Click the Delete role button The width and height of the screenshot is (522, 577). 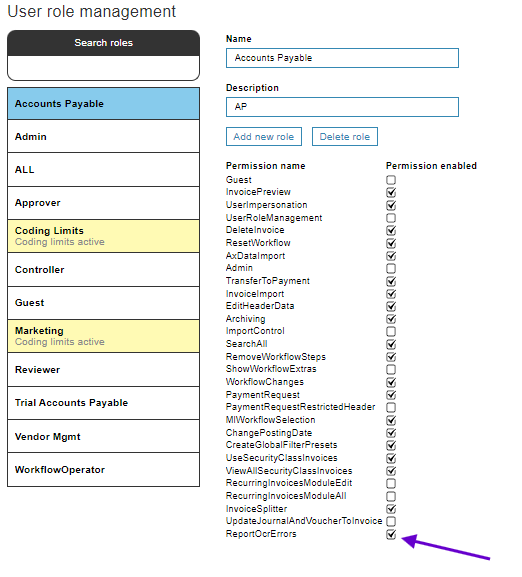[345, 137]
